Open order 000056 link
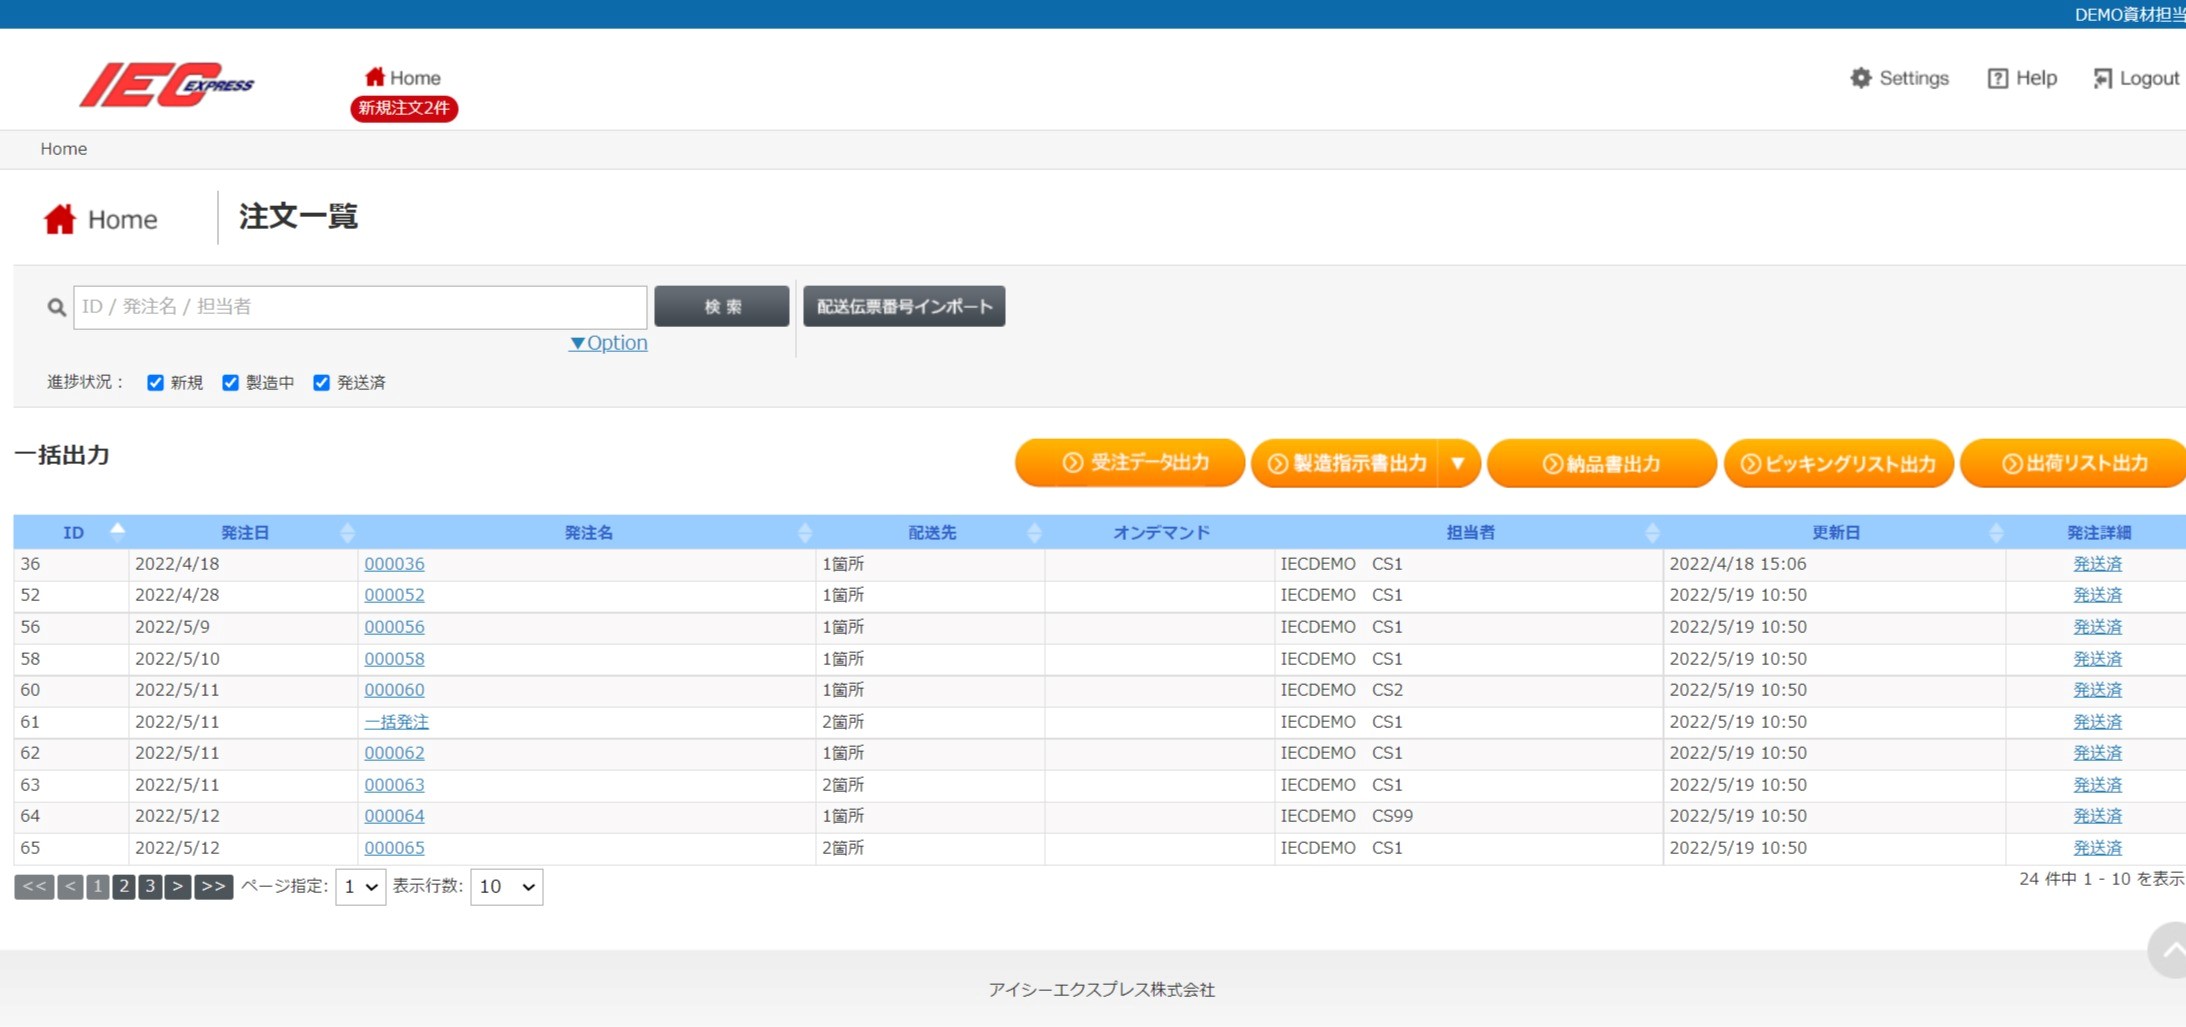Image resolution: width=2186 pixels, height=1027 pixels. tap(394, 627)
